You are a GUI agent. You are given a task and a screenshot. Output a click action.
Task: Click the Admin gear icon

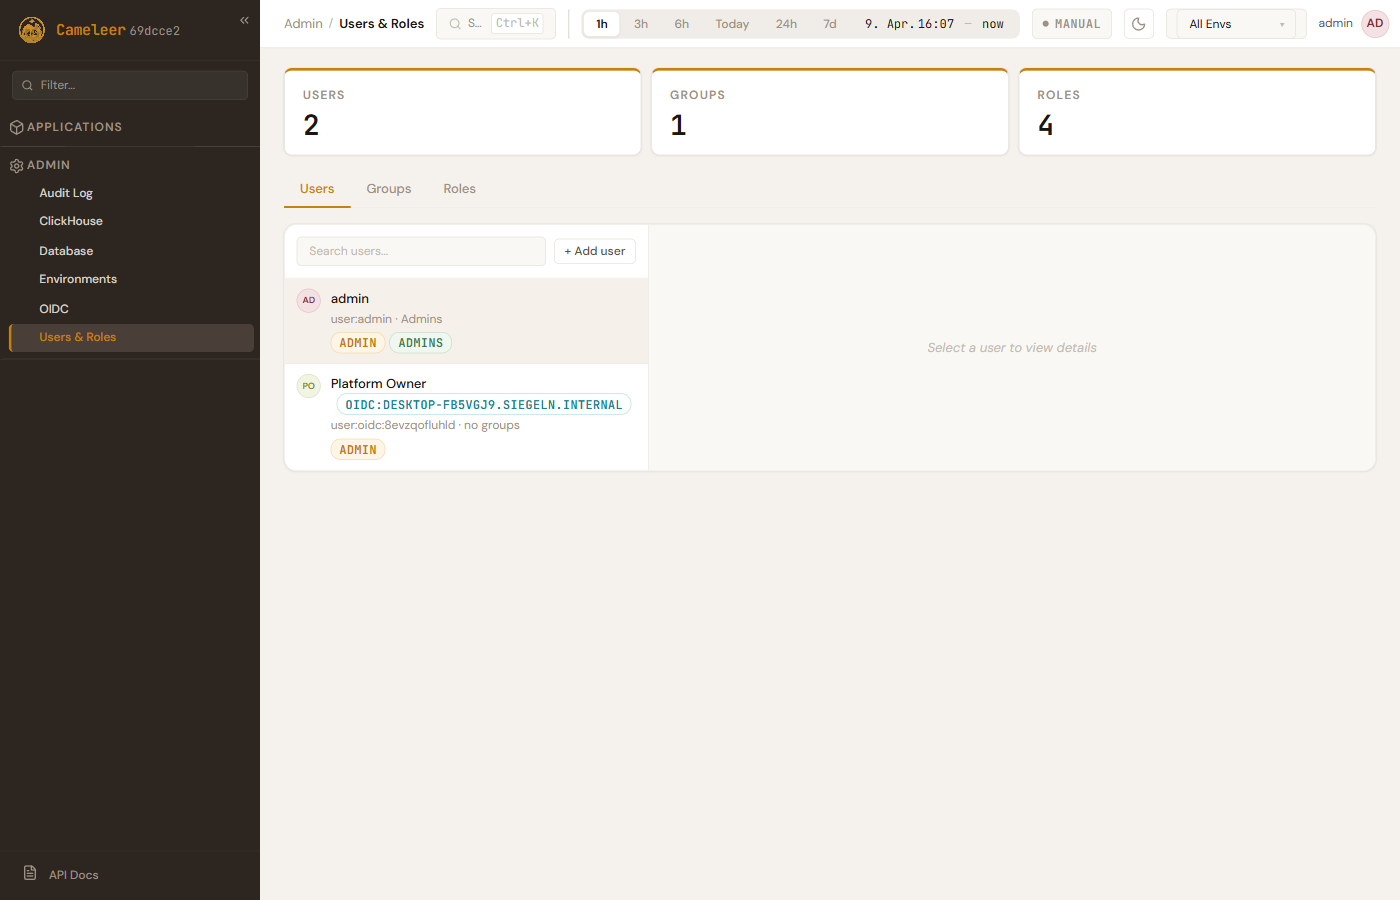click(x=16, y=166)
